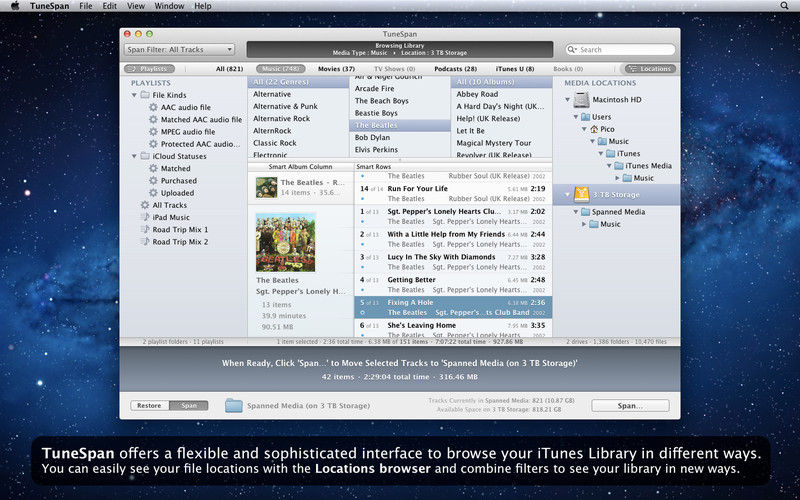The width and height of the screenshot is (800, 500).
Task: Click gear icon beside Purchased playlist
Action: pyautogui.click(x=153, y=181)
